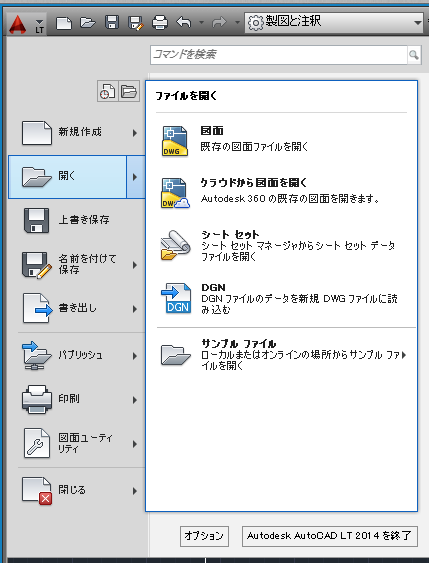Click the 印刷 printer icon in menu
This screenshot has width=429, height=563.
[37, 399]
